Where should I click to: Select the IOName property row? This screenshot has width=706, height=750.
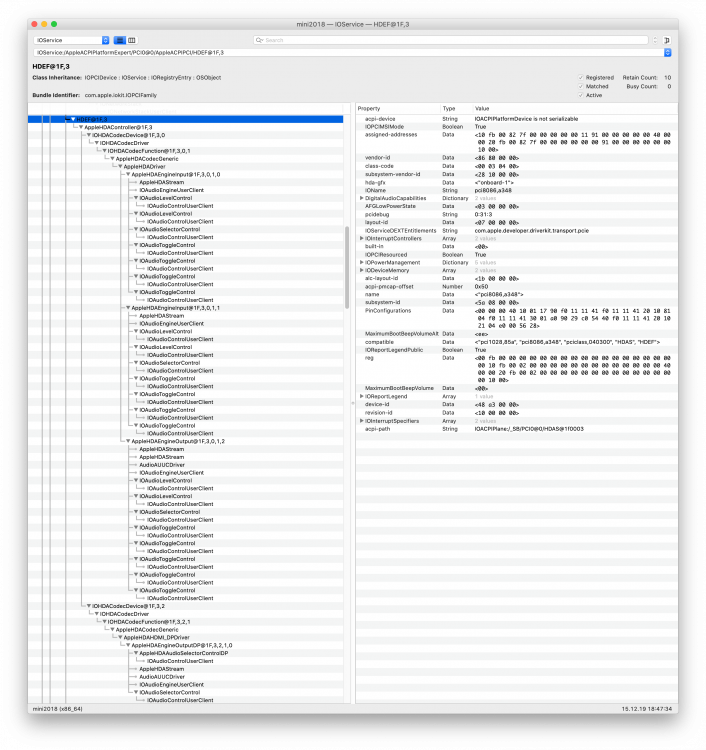[517, 190]
